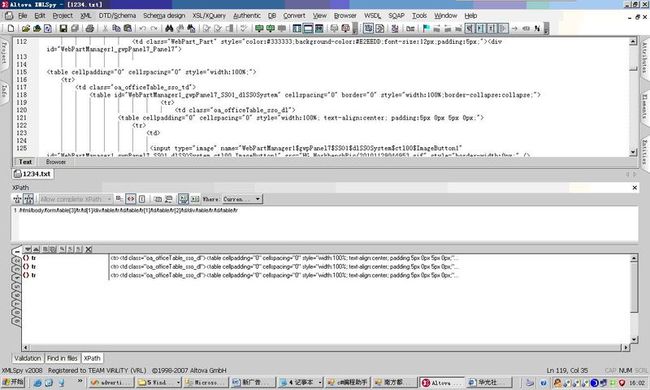Click the Windows Start button

point(13,382)
